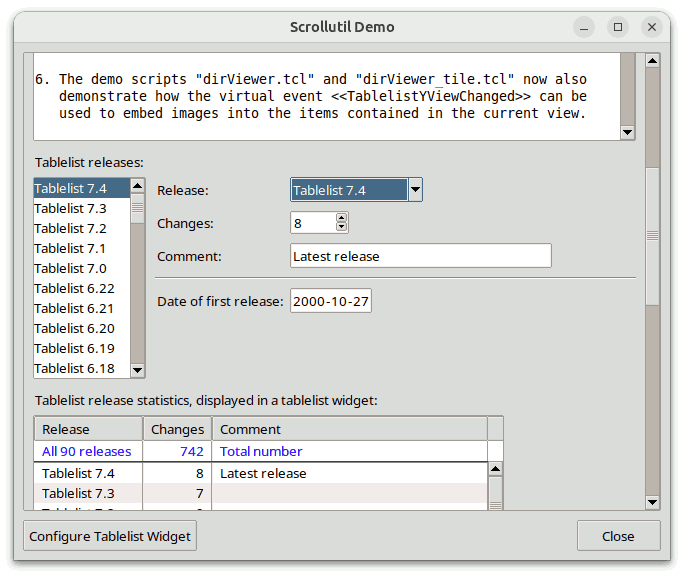This screenshot has height=577, width=684.
Task: Sort by the Release column header
Action: 88,429
